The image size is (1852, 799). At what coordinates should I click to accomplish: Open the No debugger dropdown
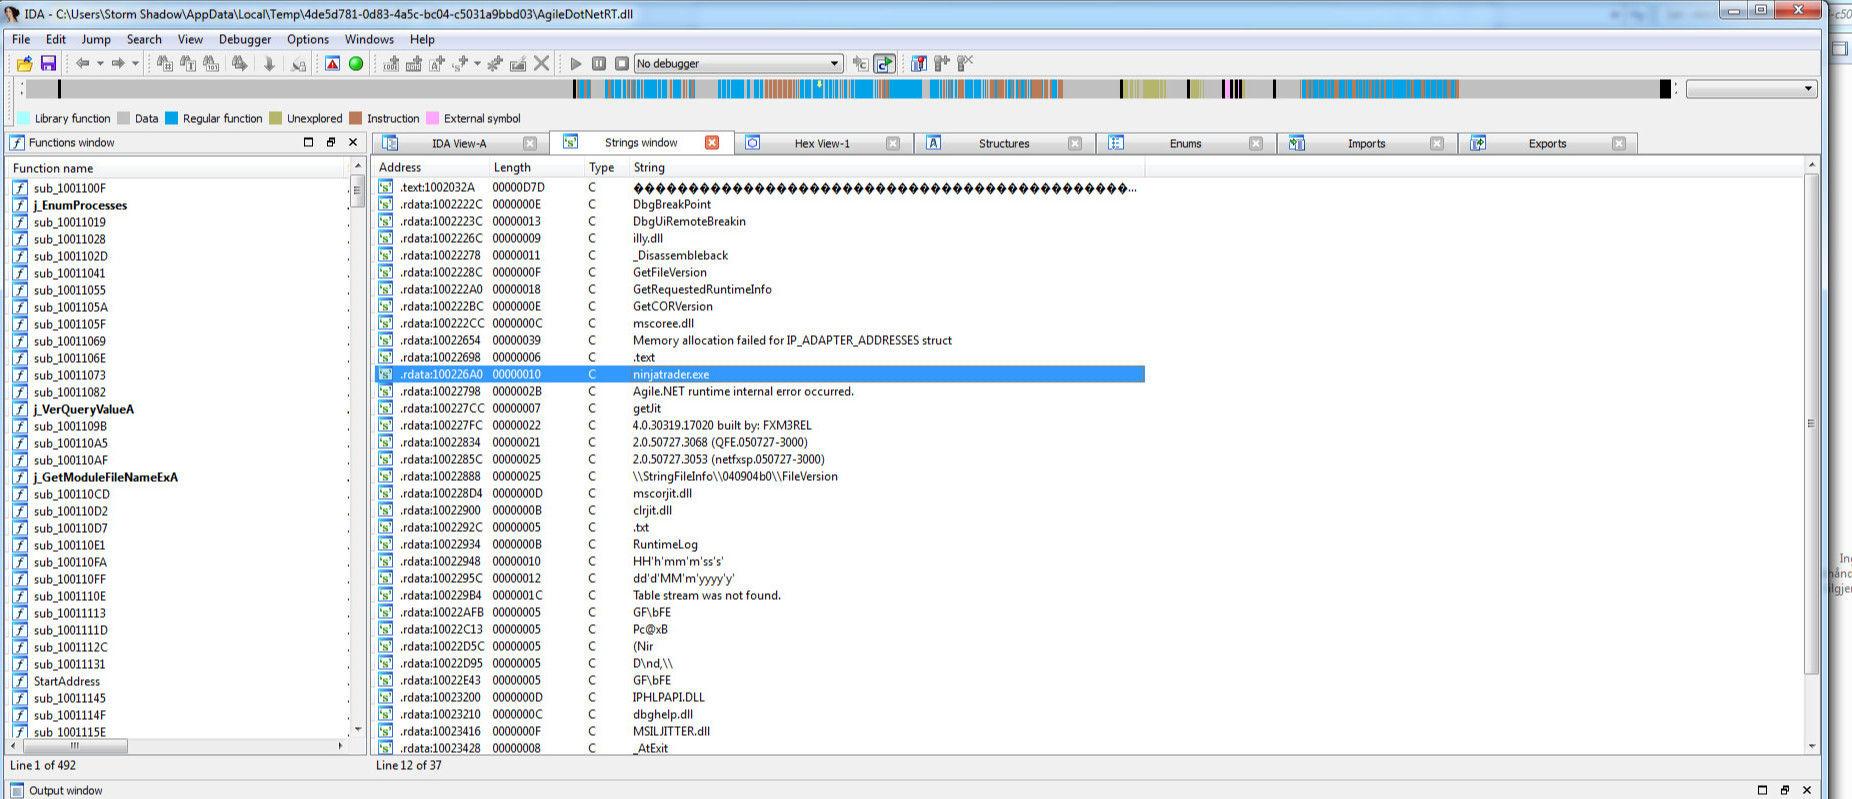(833, 63)
